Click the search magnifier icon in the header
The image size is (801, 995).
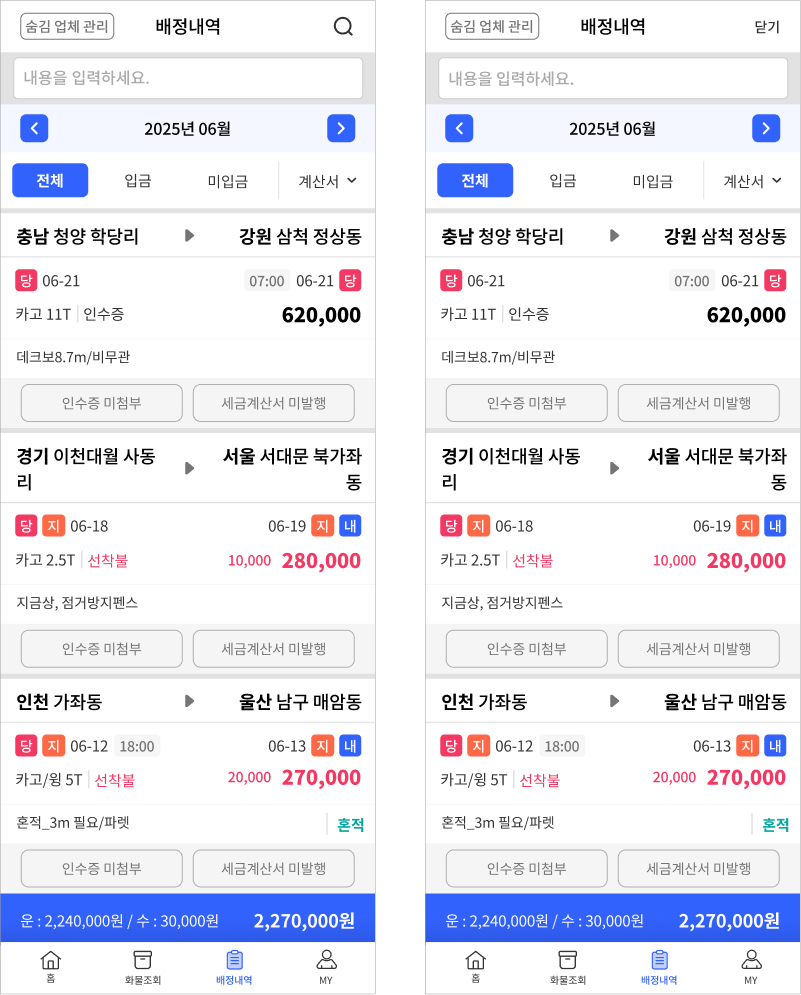pos(343,27)
